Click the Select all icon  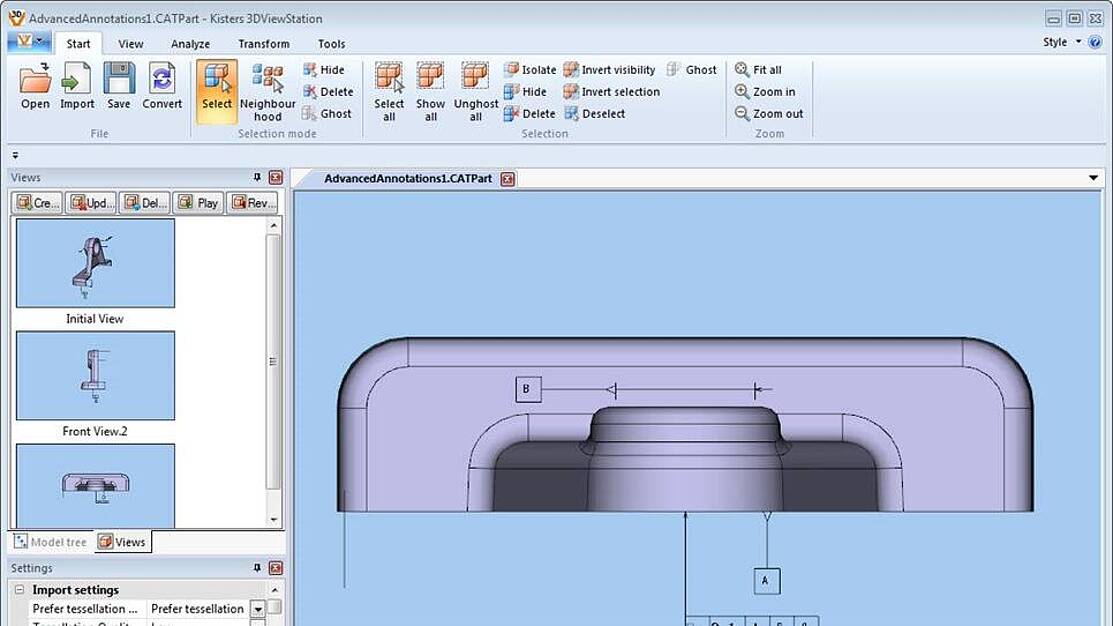click(x=389, y=92)
